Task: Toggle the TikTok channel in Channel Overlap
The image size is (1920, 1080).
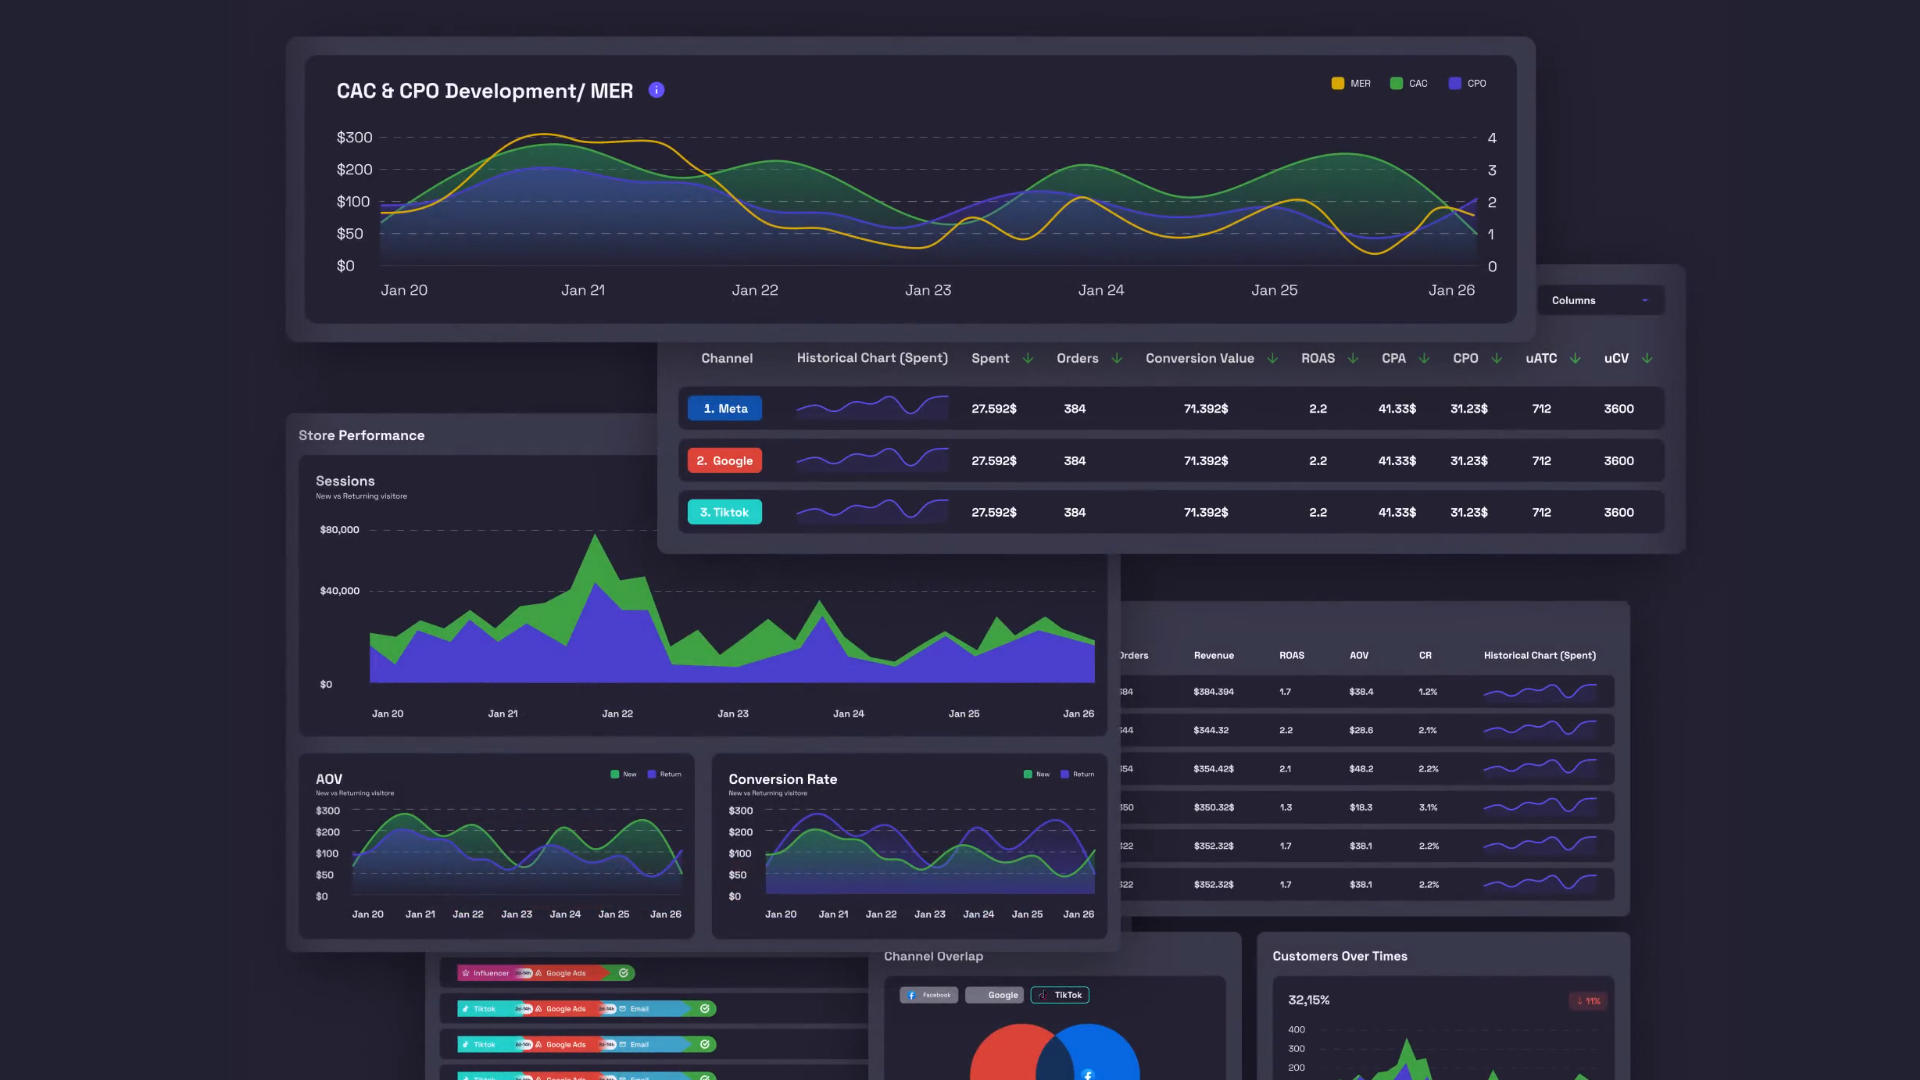Action: pyautogui.click(x=1060, y=995)
